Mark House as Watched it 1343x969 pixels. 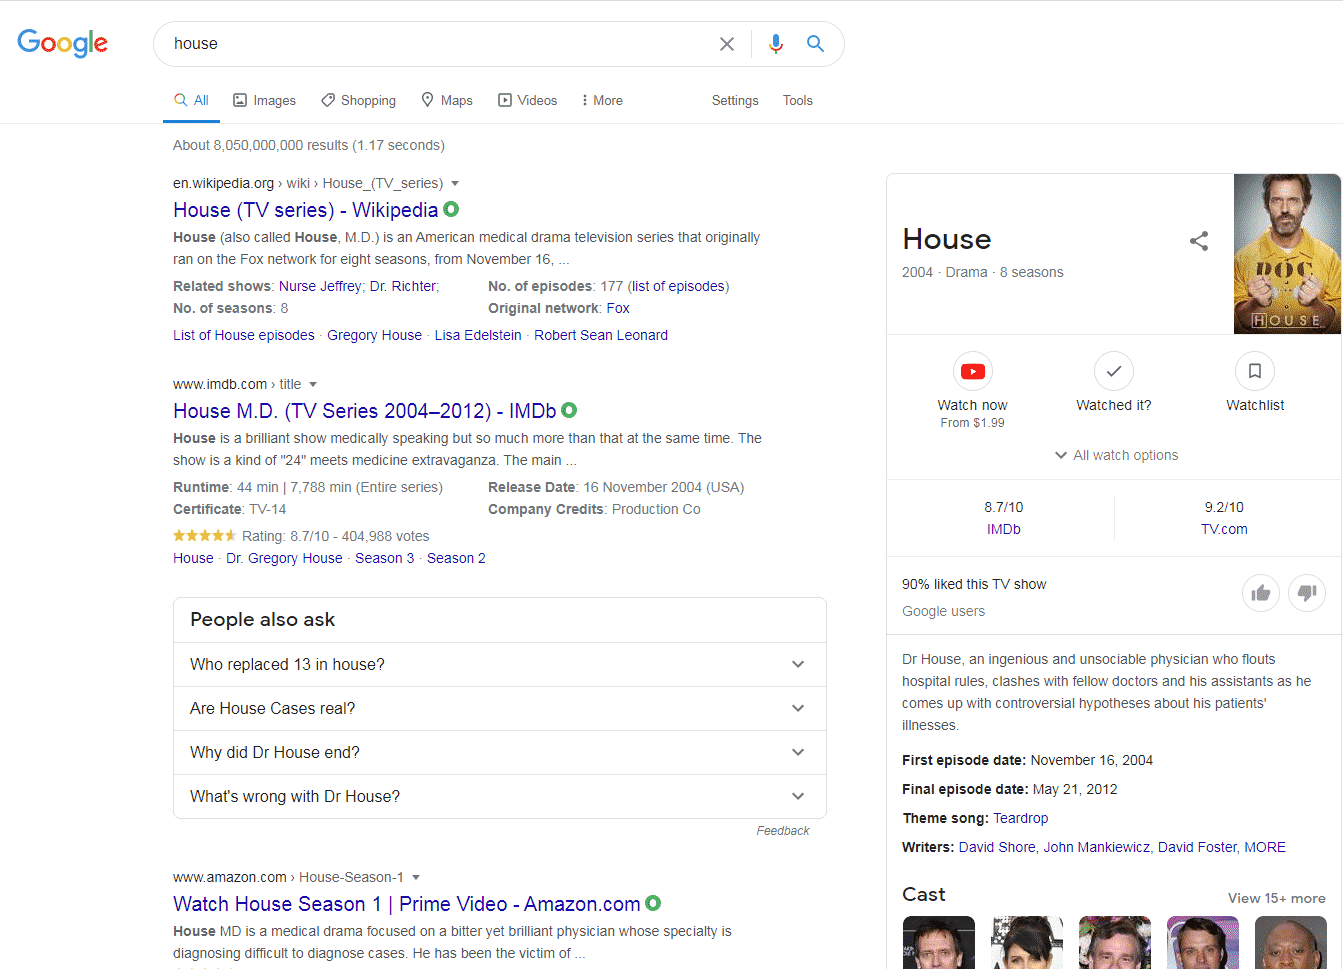[x=1113, y=372]
